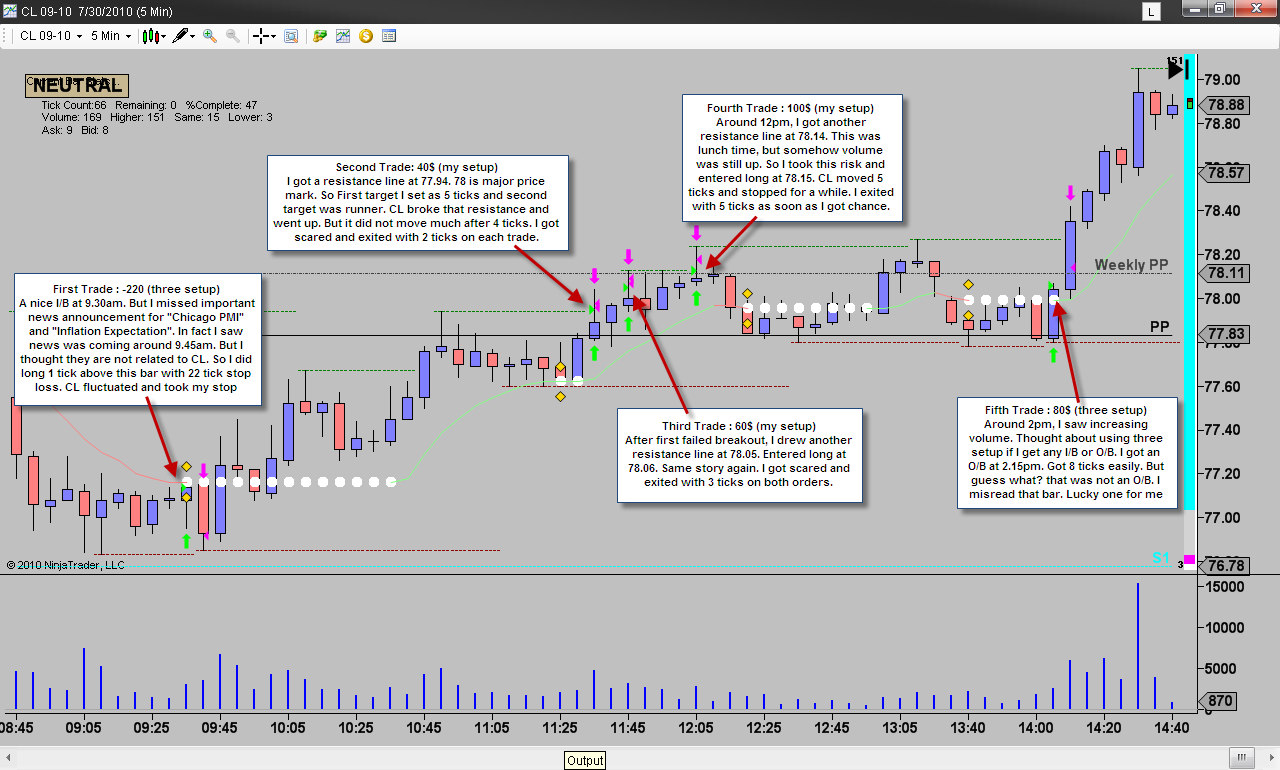The width and height of the screenshot is (1280, 770).
Task: Click the Zoom In magnifier
Action: coord(210,36)
